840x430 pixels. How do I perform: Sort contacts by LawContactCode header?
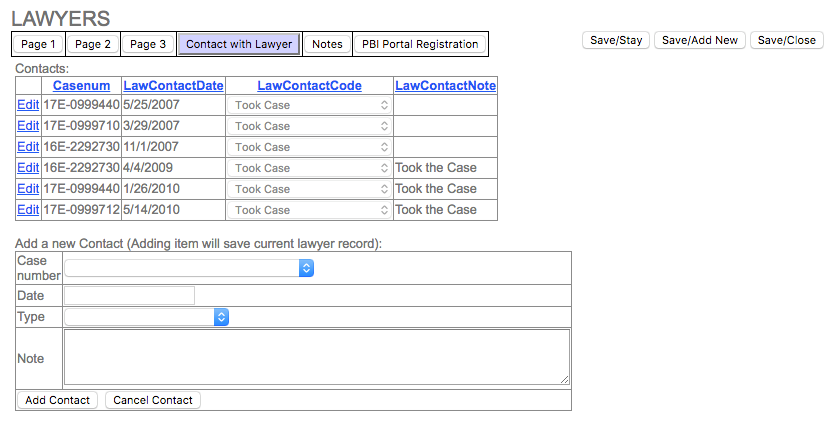309,86
